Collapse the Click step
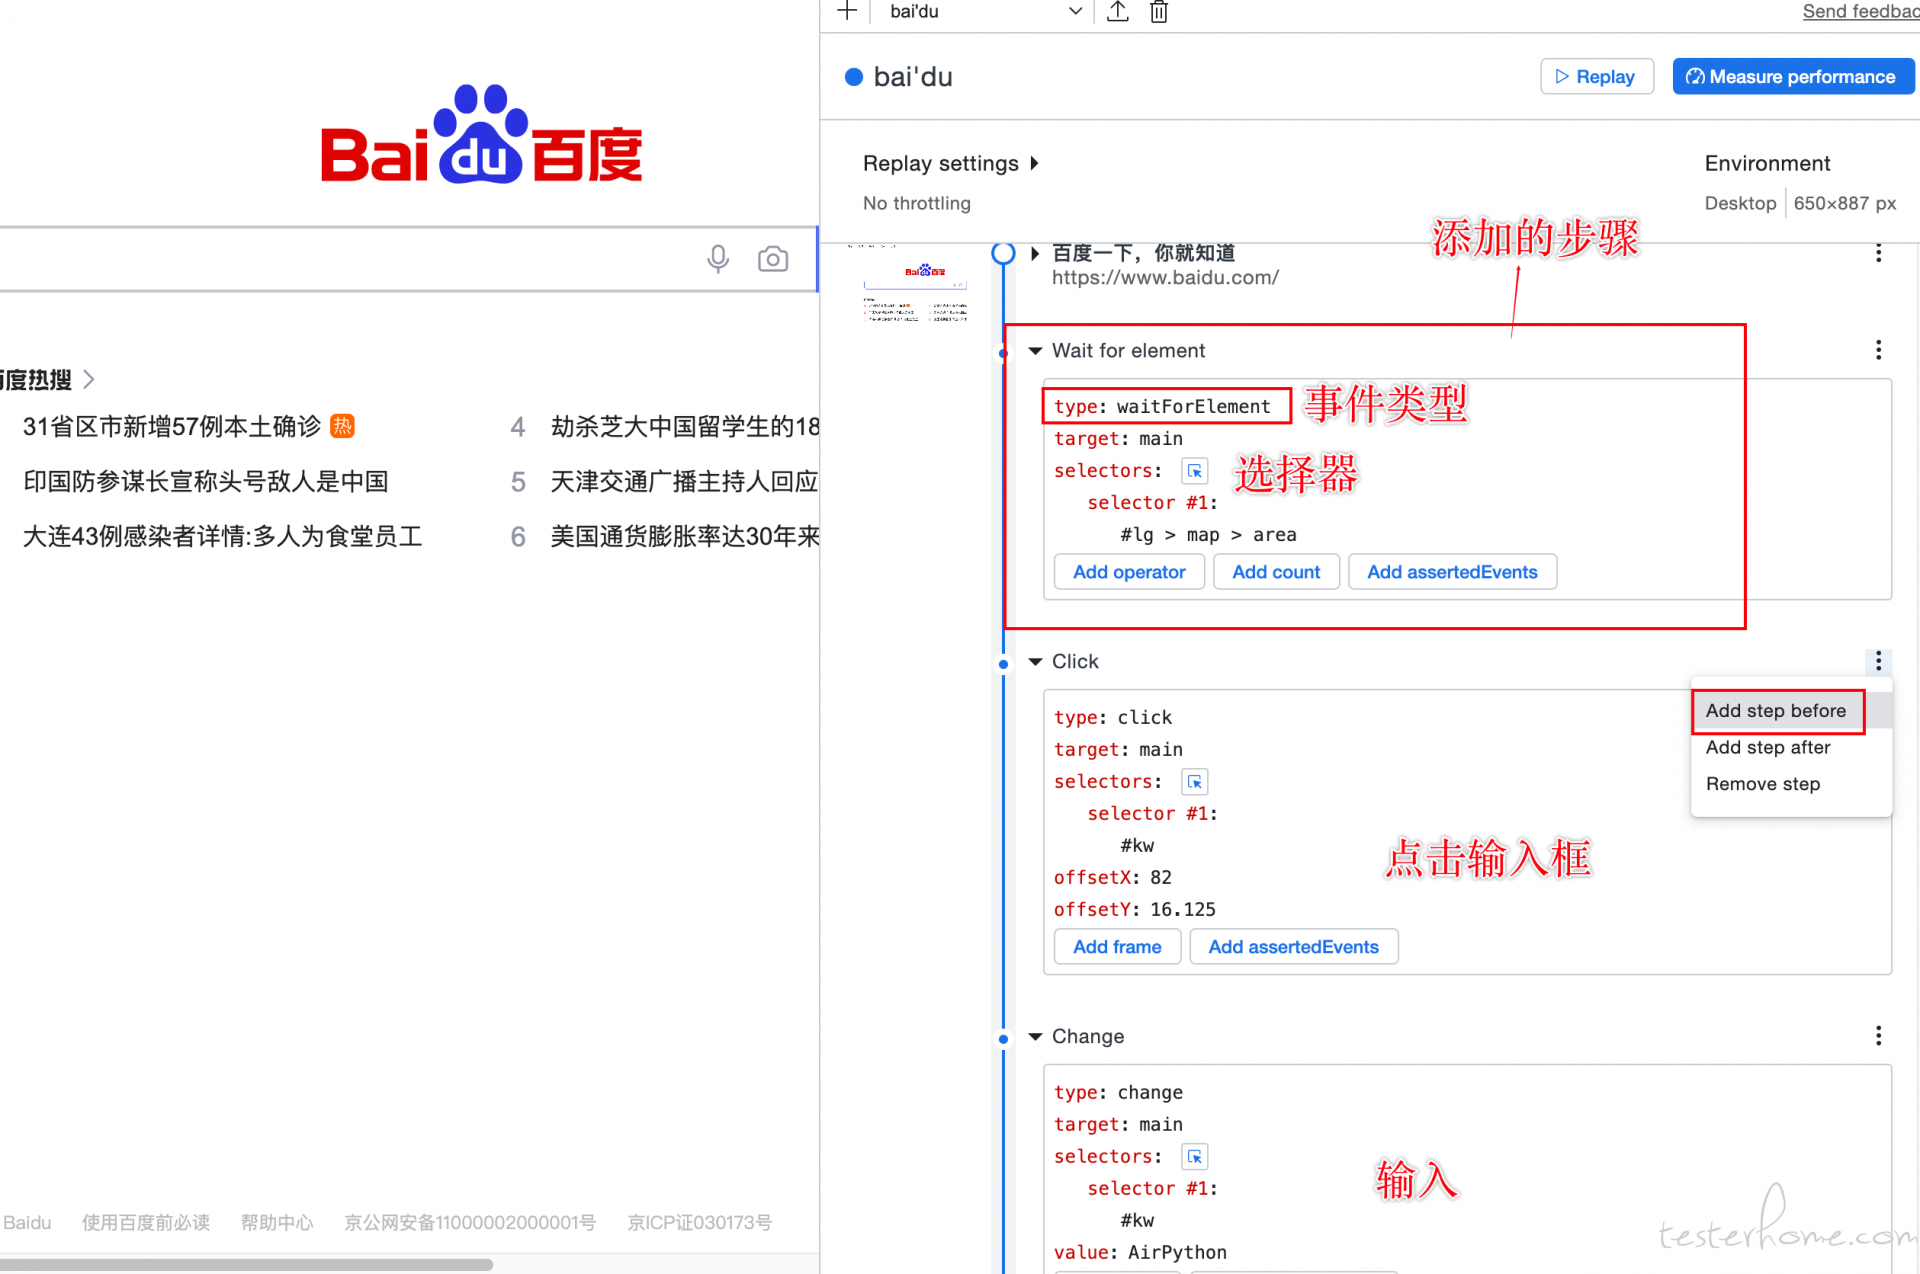The height and width of the screenshot is (1274, 1920). 1035,662
